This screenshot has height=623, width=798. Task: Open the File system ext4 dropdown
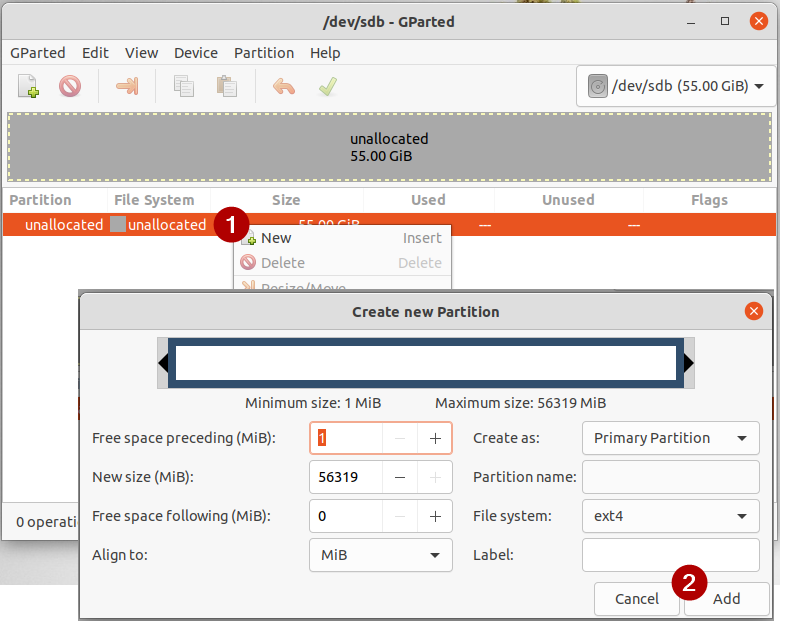click(x=671, y=516)
